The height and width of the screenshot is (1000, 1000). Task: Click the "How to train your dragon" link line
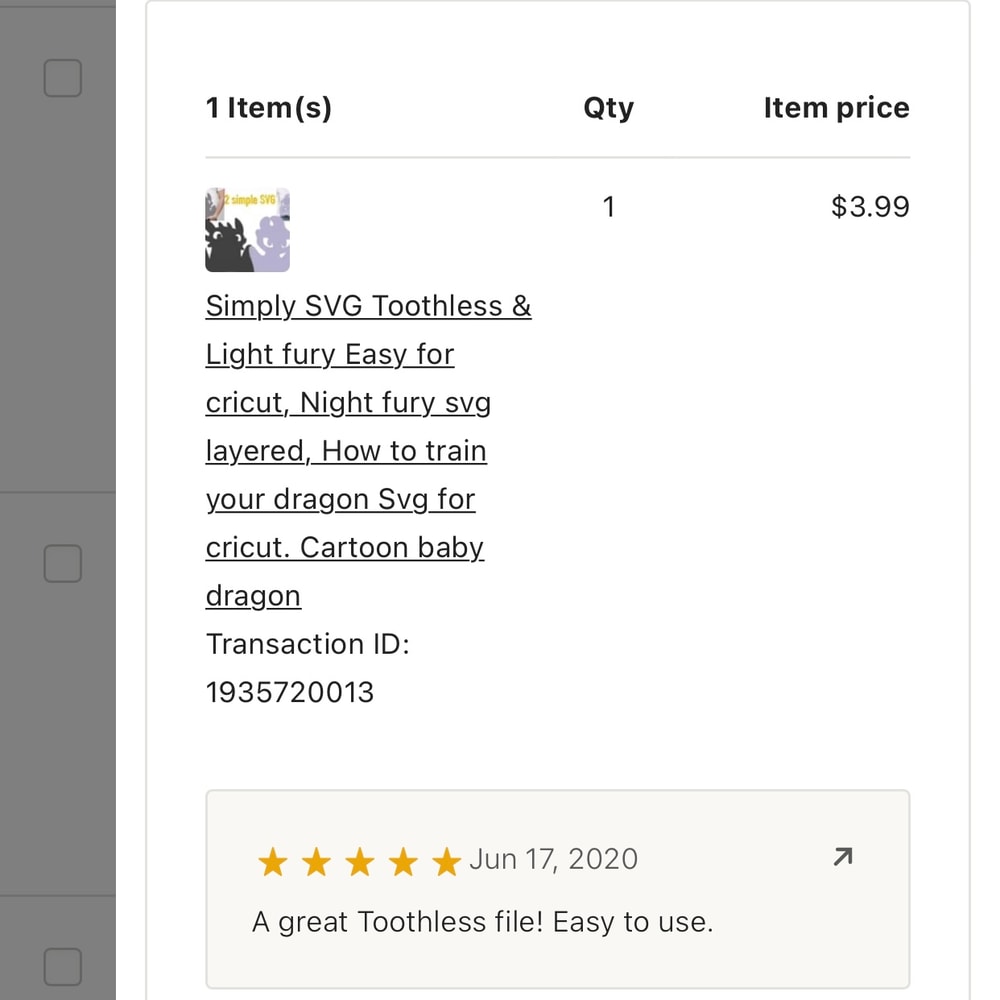(x=346, y=451)
